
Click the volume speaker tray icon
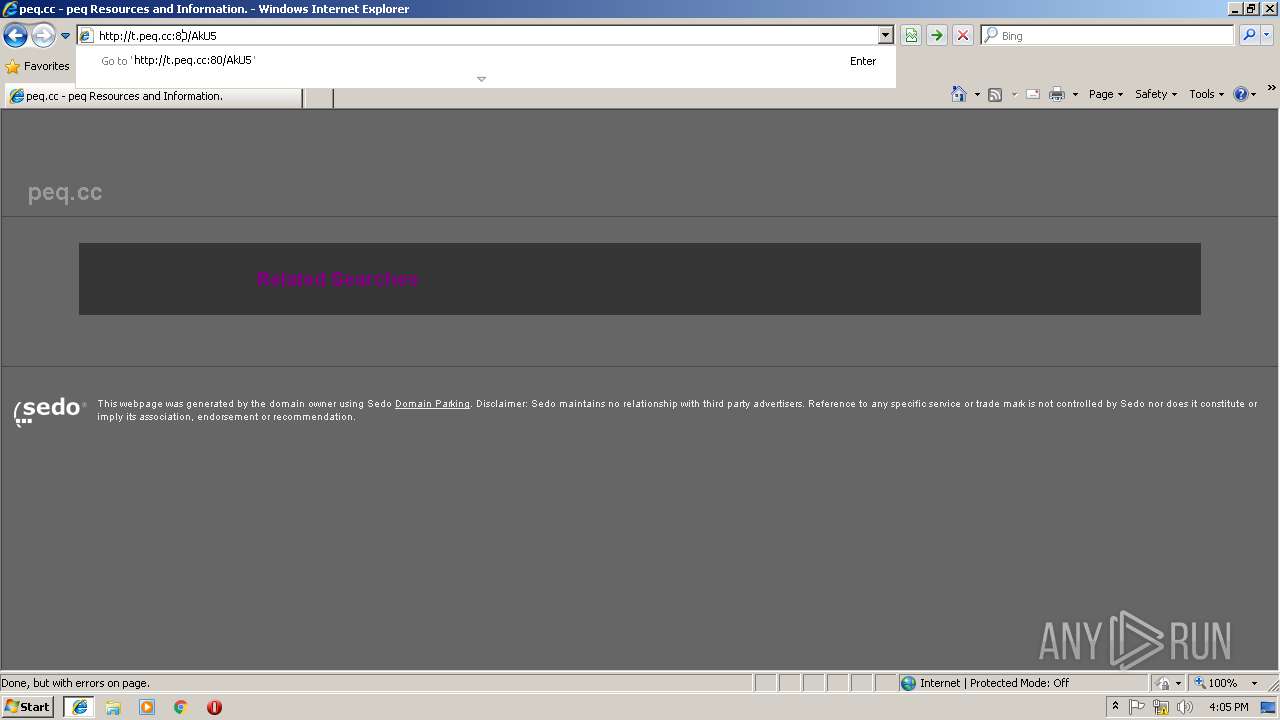coord(1185,707)
